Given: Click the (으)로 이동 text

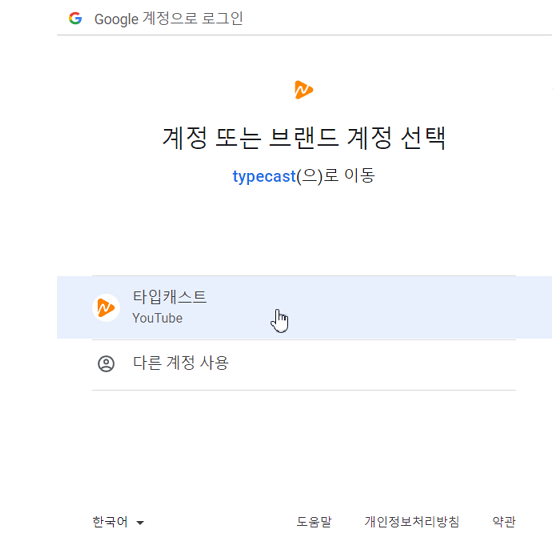Looking at the screenshot, I should [336, 176].
